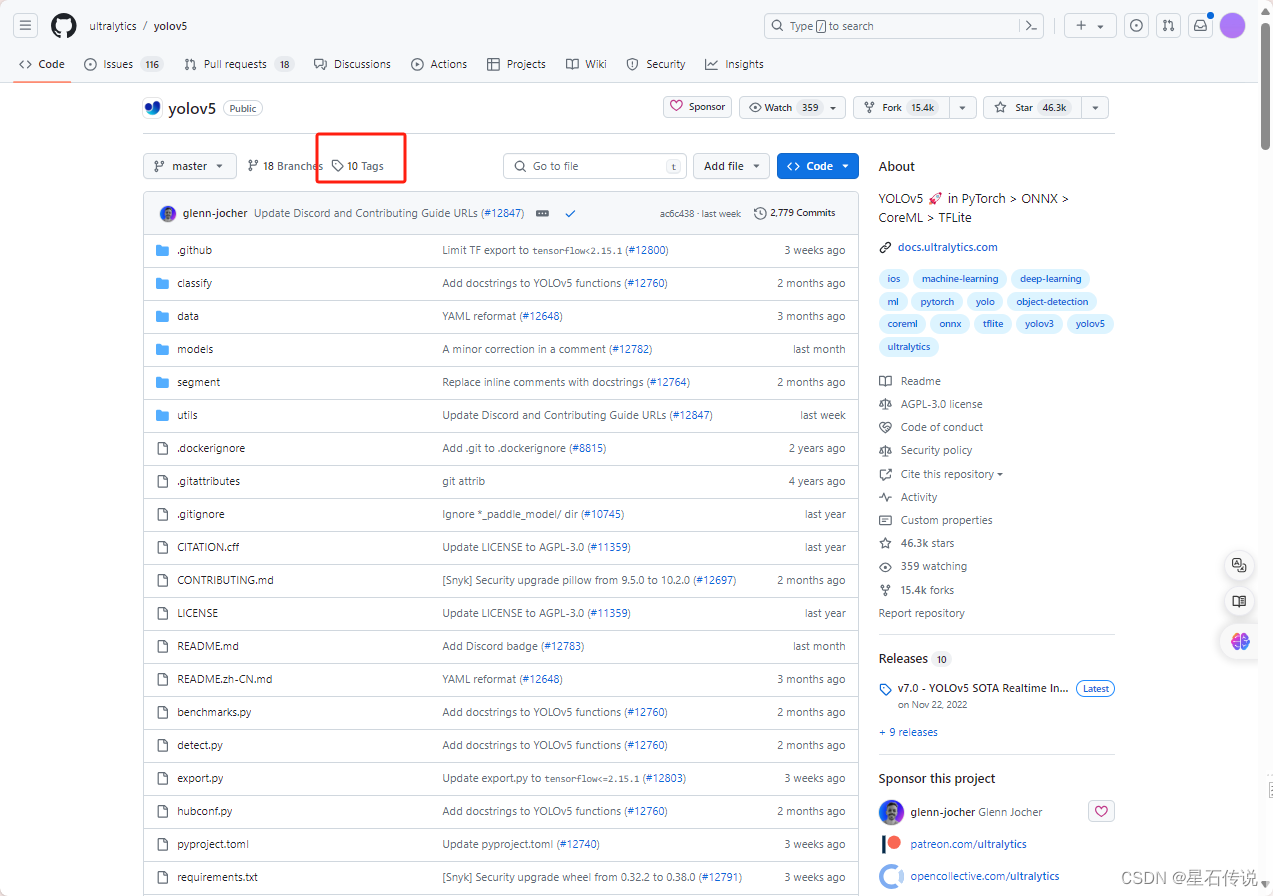Open the patreon.com/ultralytics link
This screenshot has width=1273, height=896.
[x=968, y=844]
